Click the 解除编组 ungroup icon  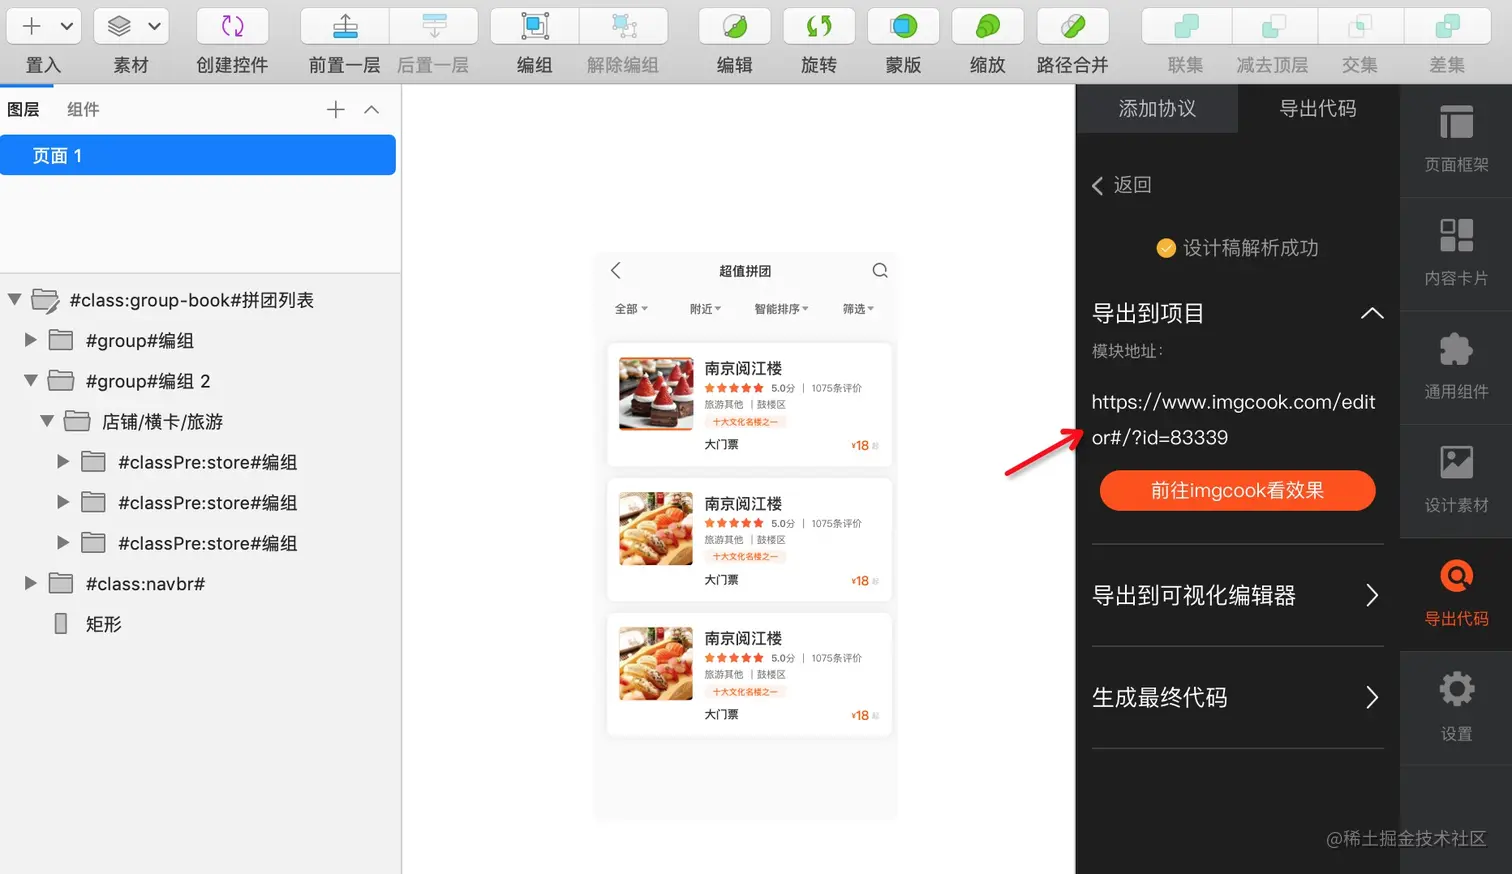click(624, 26)
